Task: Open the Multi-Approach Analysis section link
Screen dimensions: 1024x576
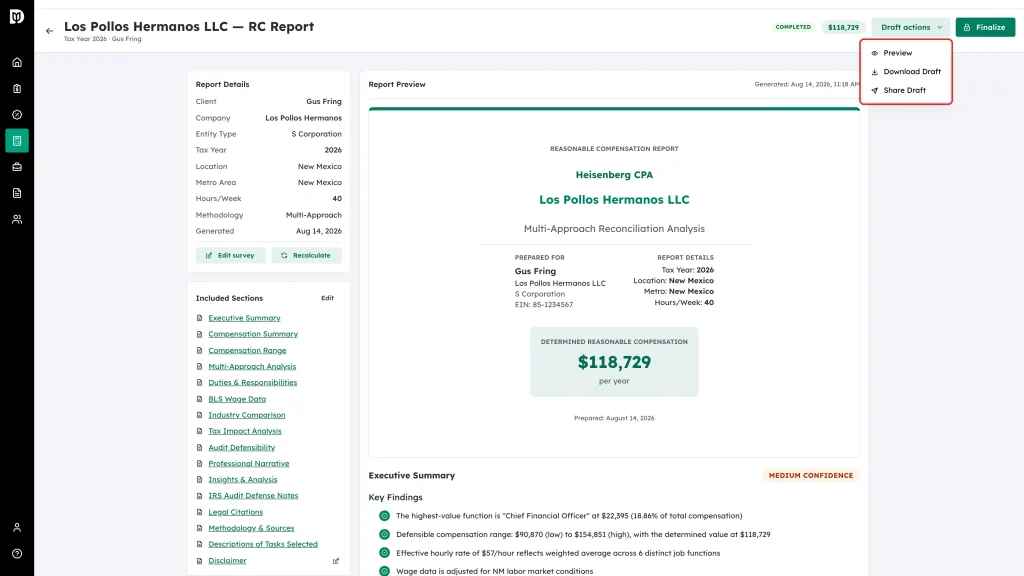Action: tap(252, 366)
